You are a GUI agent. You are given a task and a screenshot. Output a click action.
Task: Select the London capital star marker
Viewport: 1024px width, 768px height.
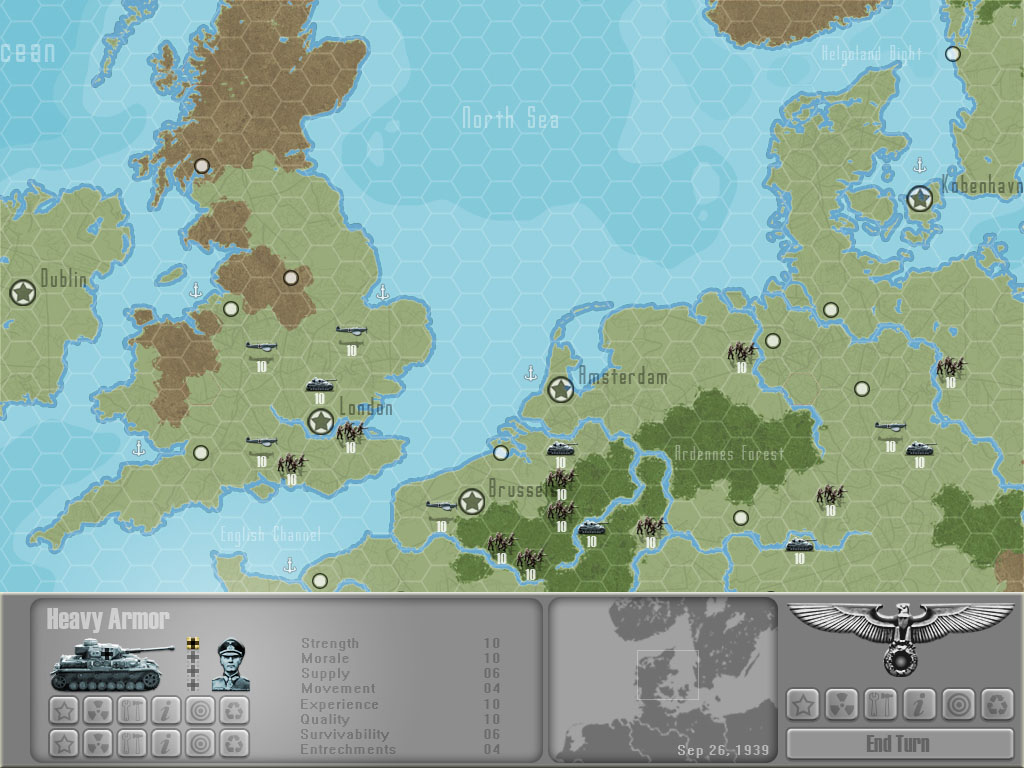pos(320,422)
